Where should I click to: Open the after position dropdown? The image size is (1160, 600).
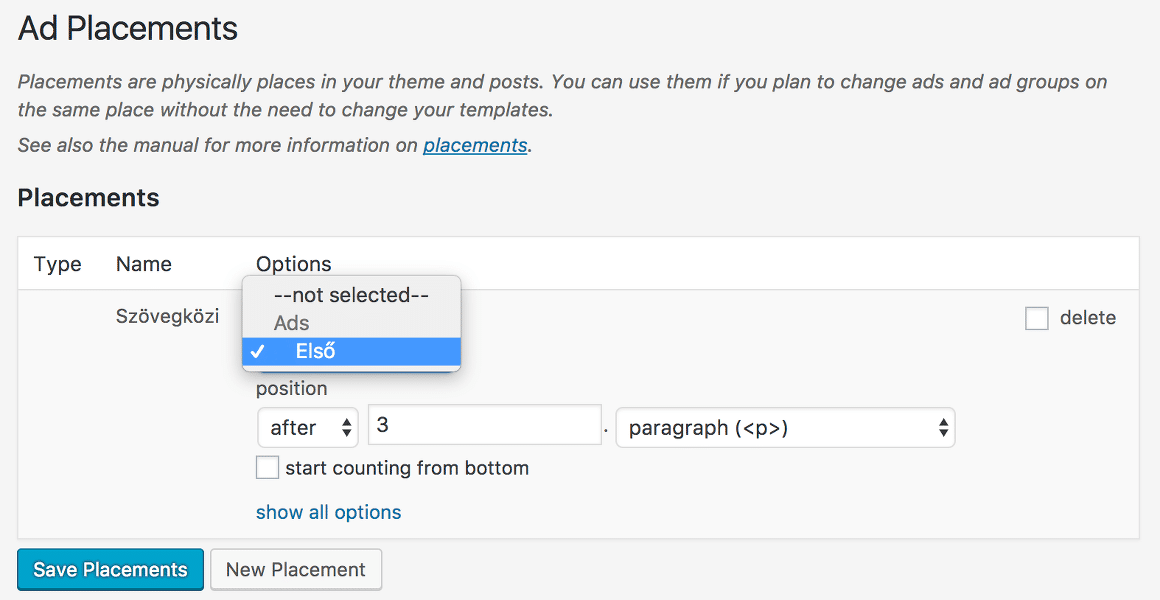pos(308,428)
